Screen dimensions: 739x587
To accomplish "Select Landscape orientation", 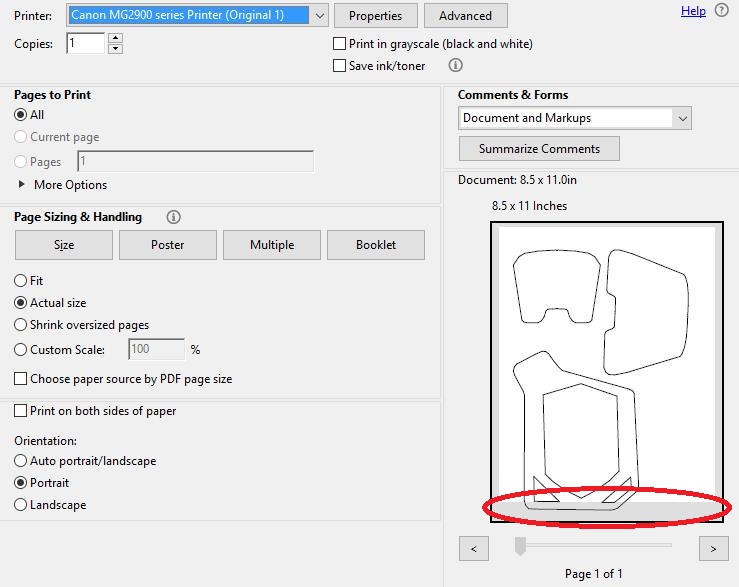I will point(21,505).
